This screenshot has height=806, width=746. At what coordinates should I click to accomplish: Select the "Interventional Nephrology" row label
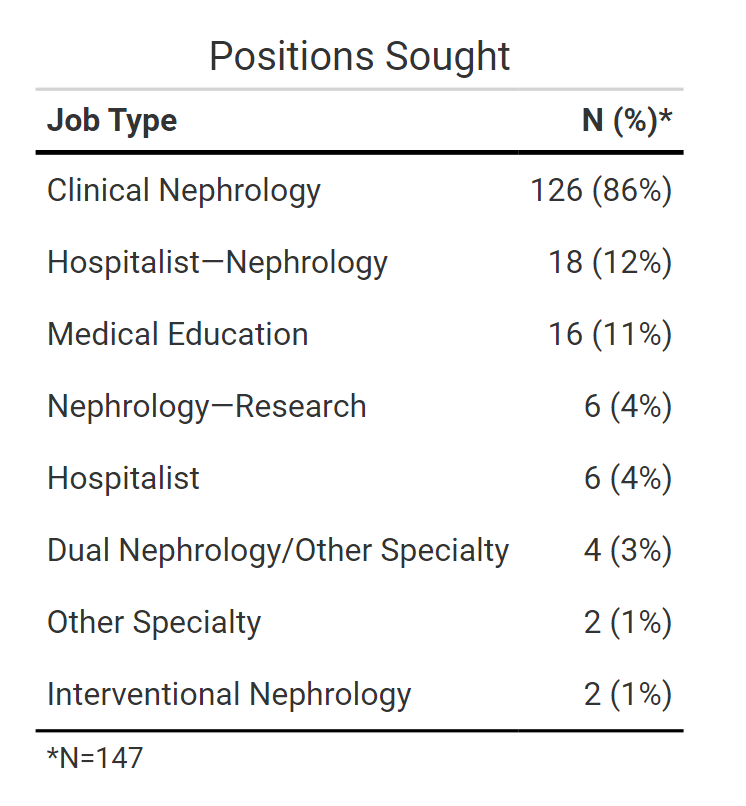click(x=229, y=694)
